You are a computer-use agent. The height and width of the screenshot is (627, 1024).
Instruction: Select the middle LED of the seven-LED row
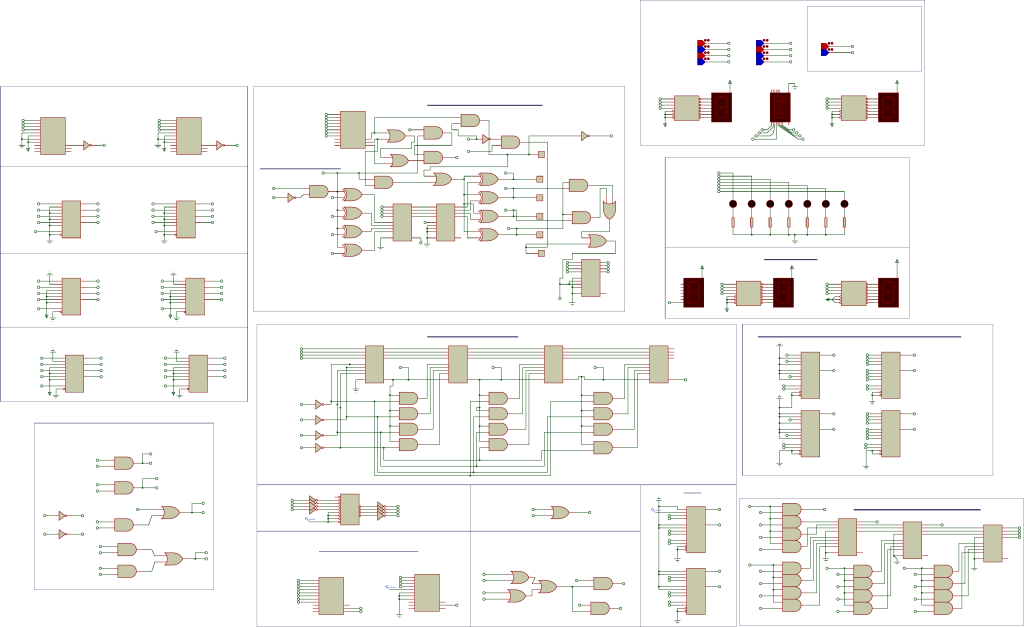tap(789, 204)
